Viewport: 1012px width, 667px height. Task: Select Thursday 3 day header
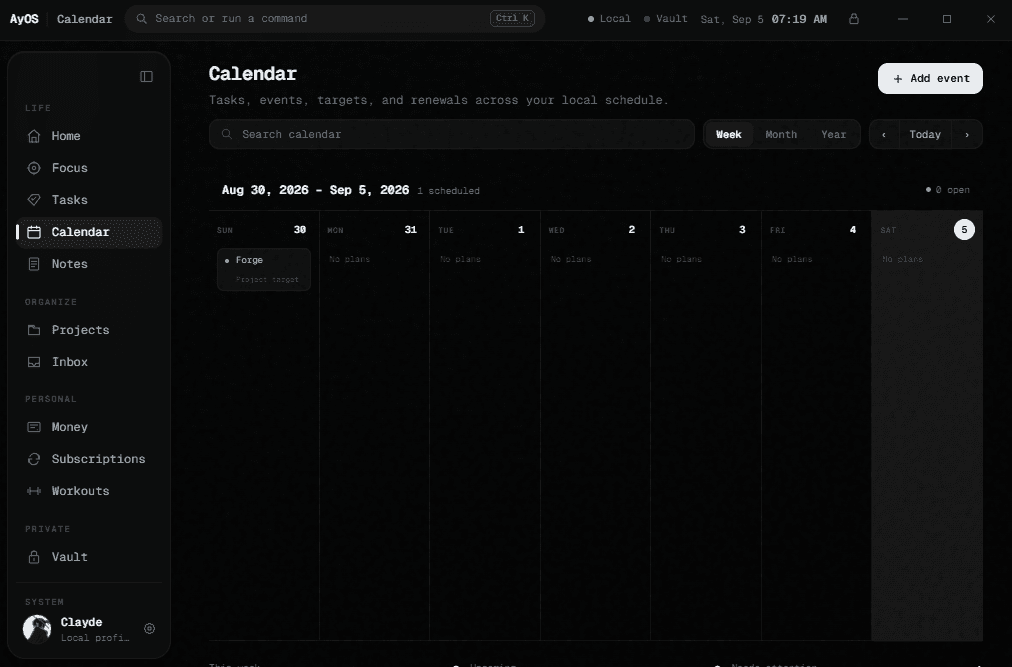705,230
